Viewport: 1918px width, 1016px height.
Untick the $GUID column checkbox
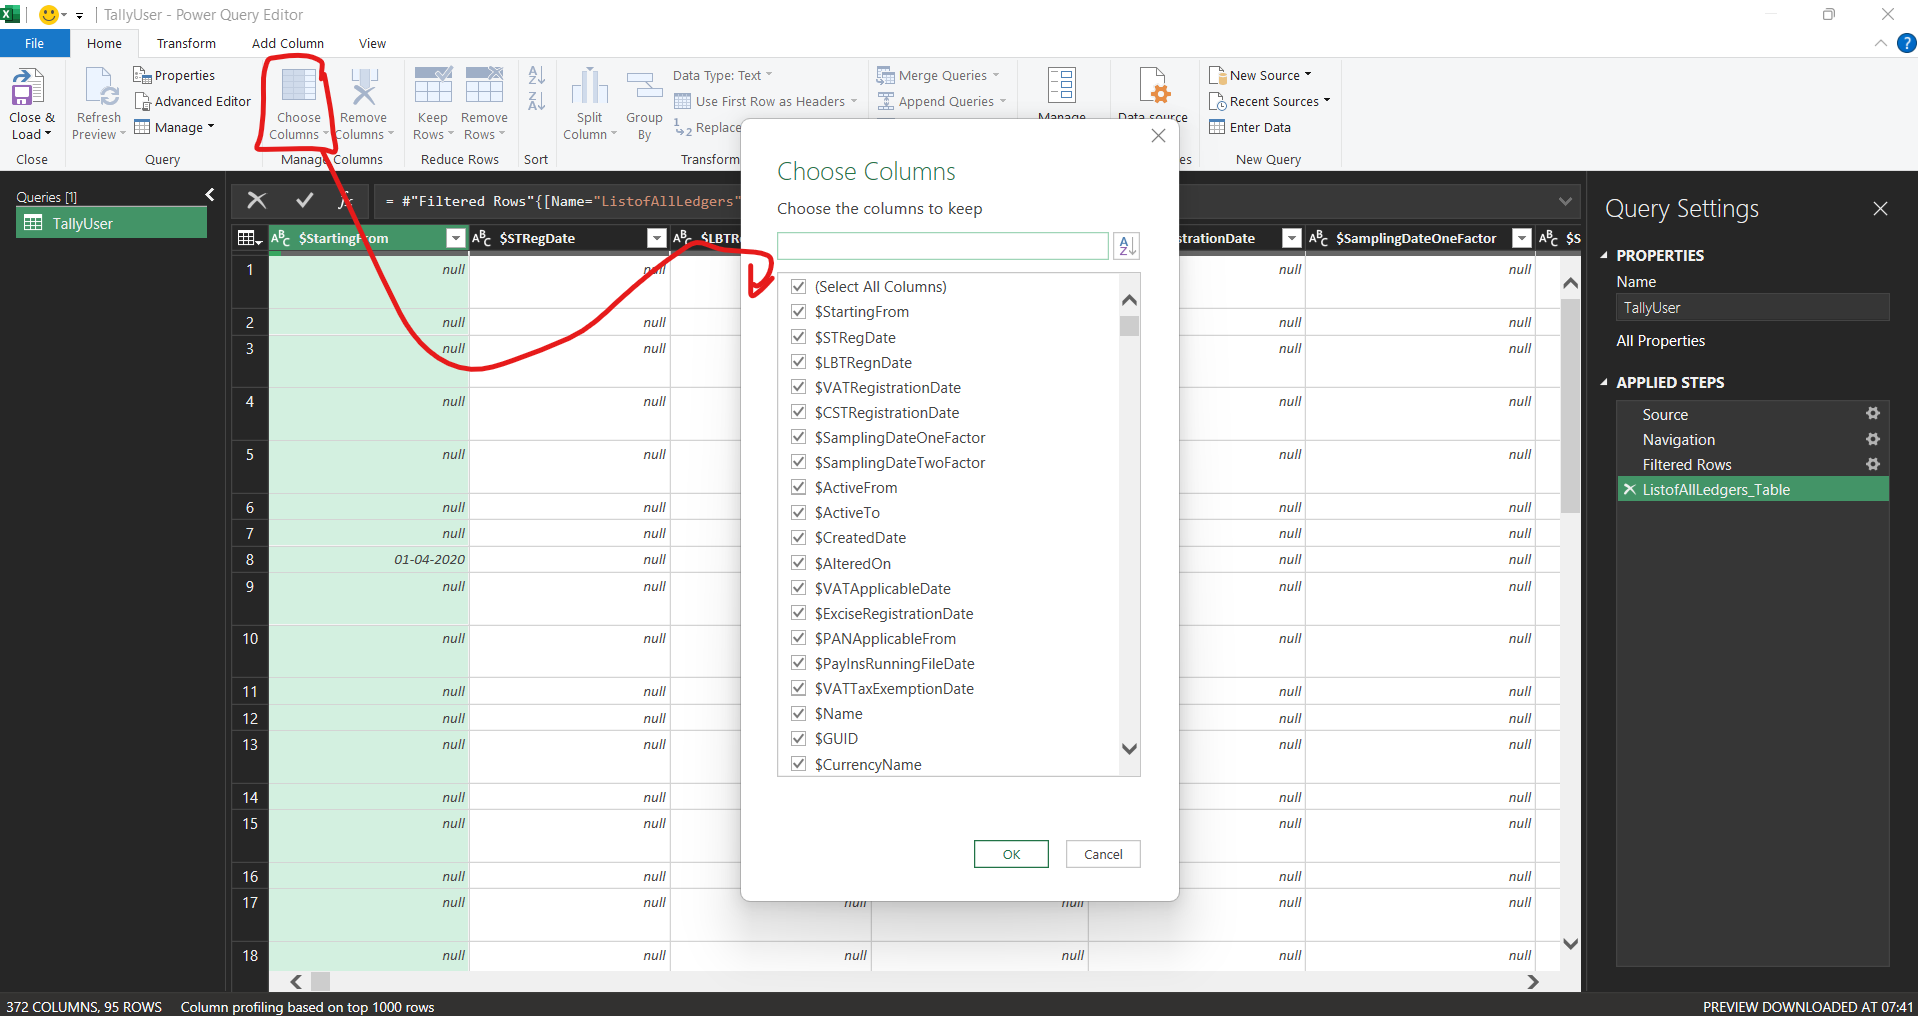click(799, 739)
